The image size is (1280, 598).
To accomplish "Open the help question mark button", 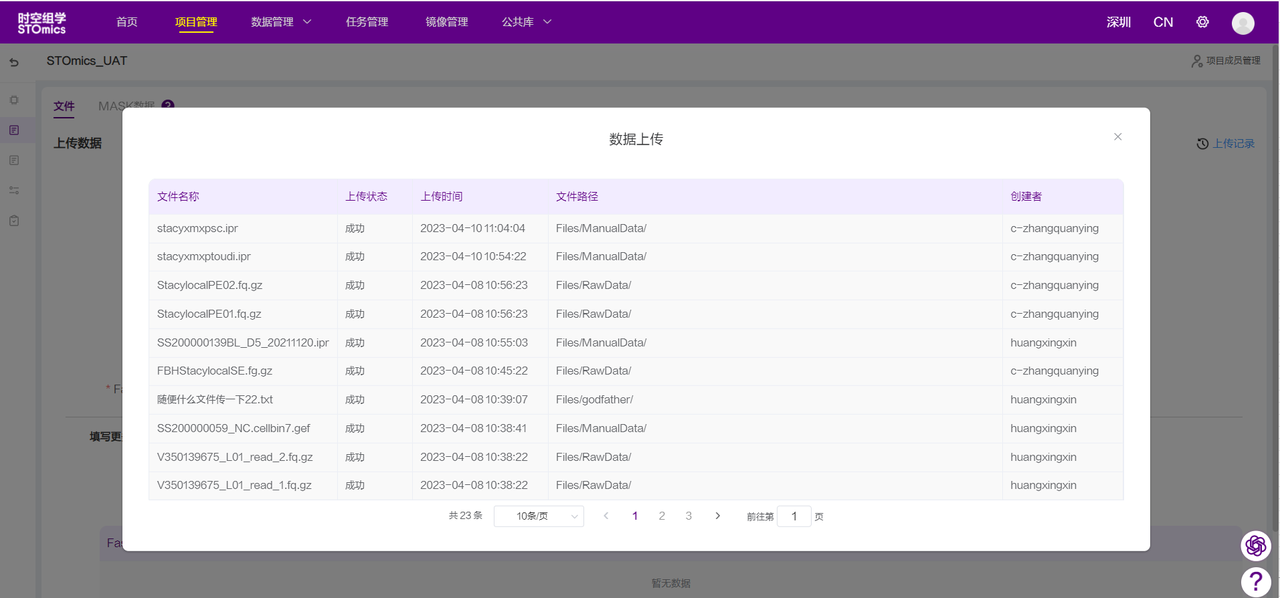I will click(x=1255, y=581).
